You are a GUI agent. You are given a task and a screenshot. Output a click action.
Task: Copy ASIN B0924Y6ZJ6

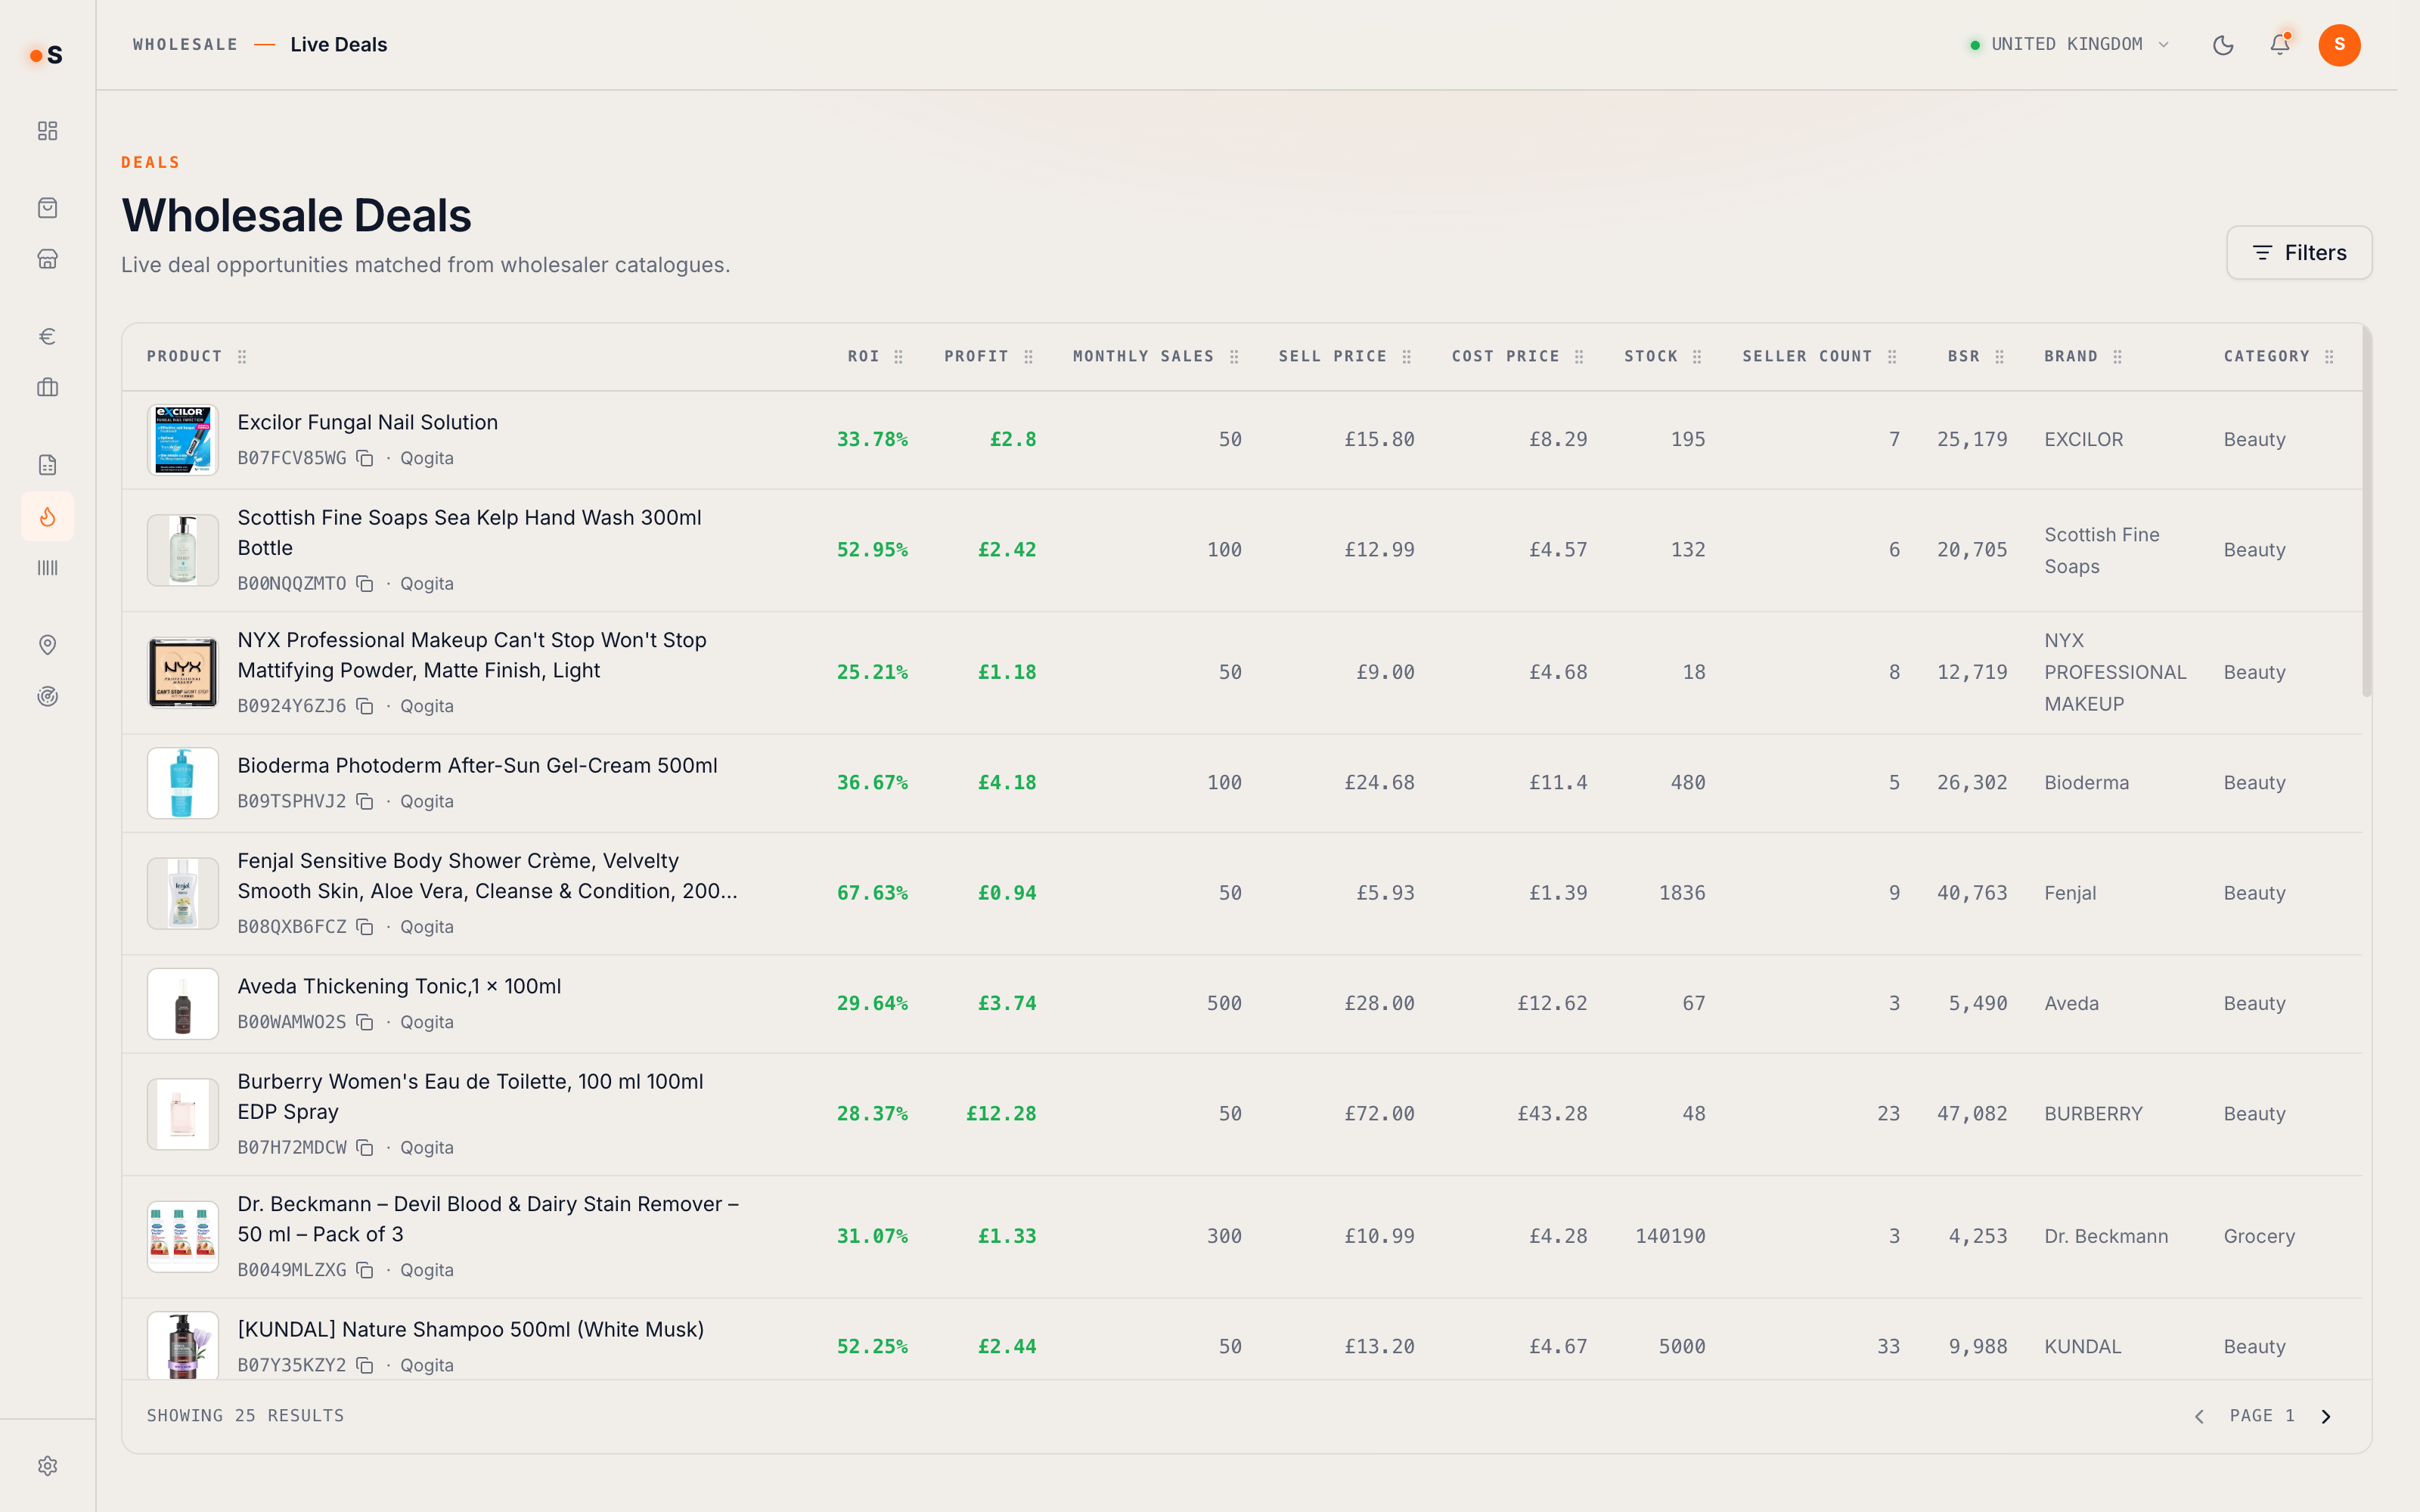click(365, 706)
